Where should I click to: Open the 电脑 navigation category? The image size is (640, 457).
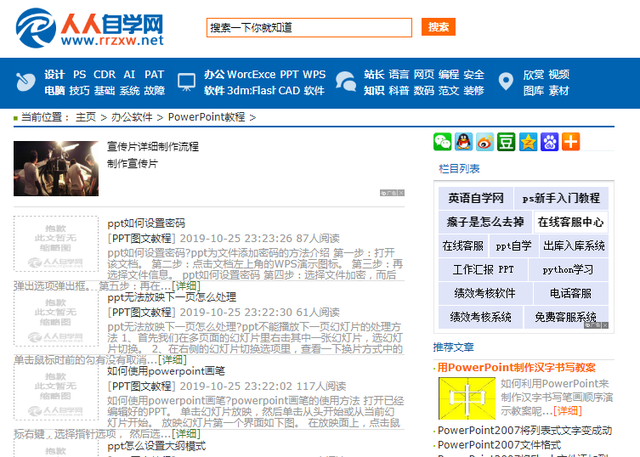coord(55,91)
